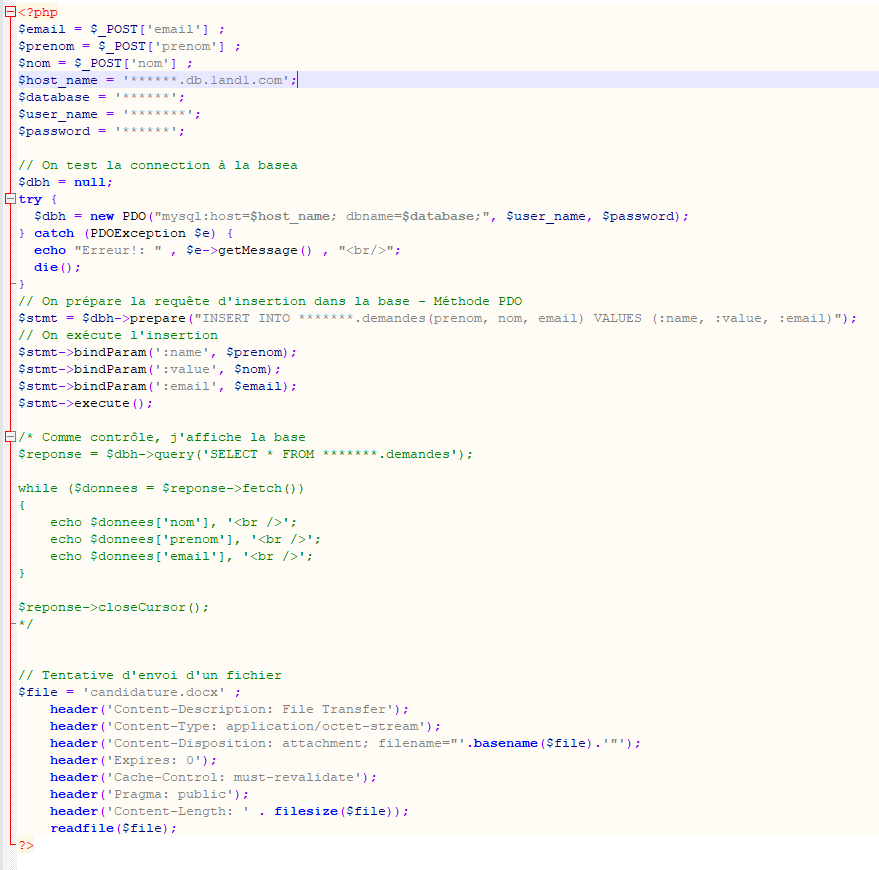Click the closeCursor() call
879x870 pixels.
114,607
